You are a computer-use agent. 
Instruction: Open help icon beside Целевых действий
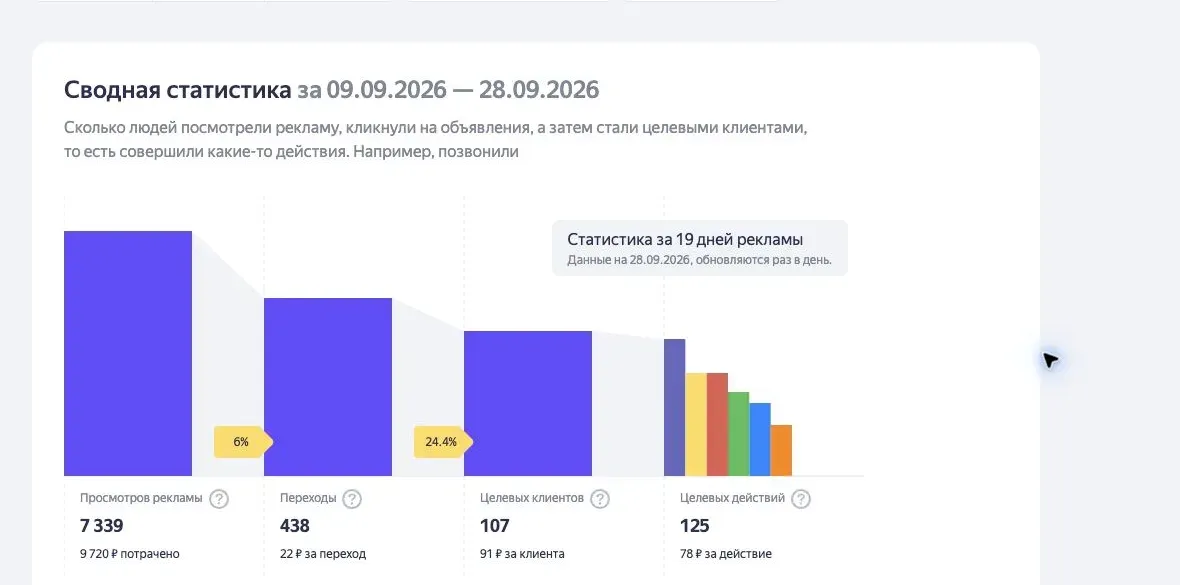[801, 498]
